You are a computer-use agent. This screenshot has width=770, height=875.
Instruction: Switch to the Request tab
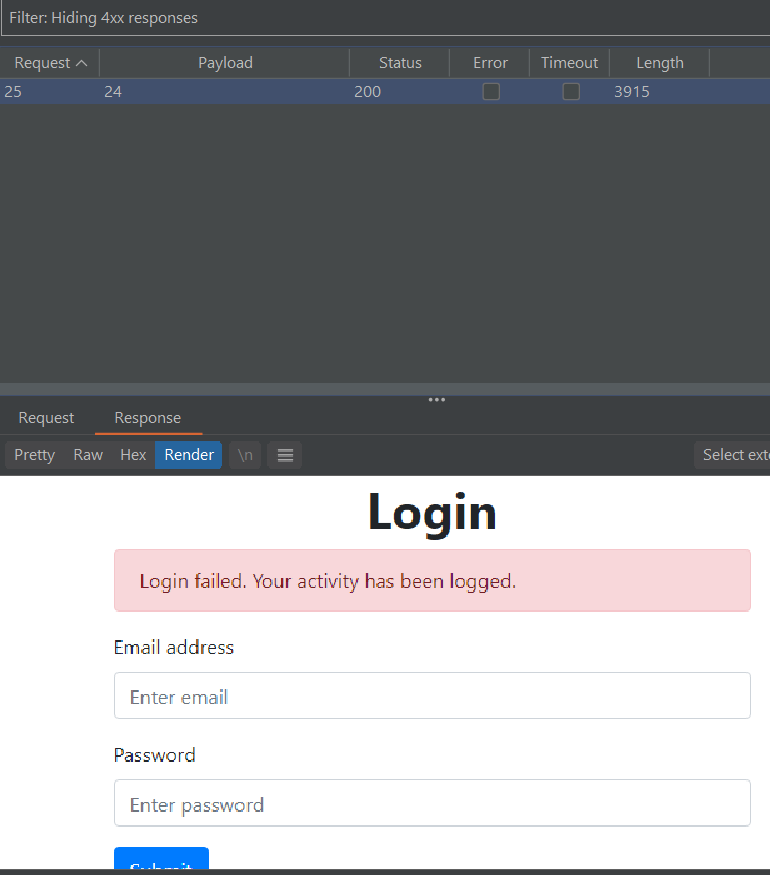pyautogui.click(x=46, y=417)
